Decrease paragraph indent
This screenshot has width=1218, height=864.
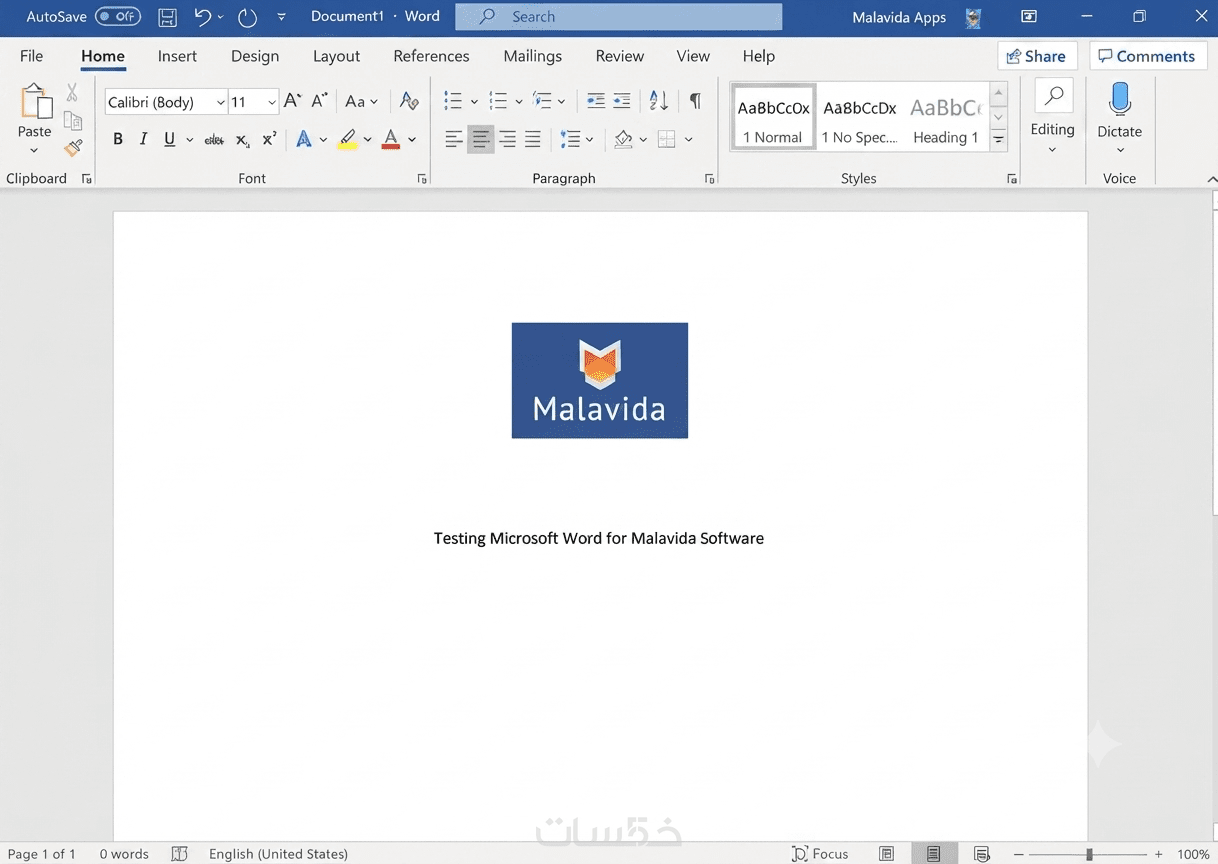(x=595, y=101)
